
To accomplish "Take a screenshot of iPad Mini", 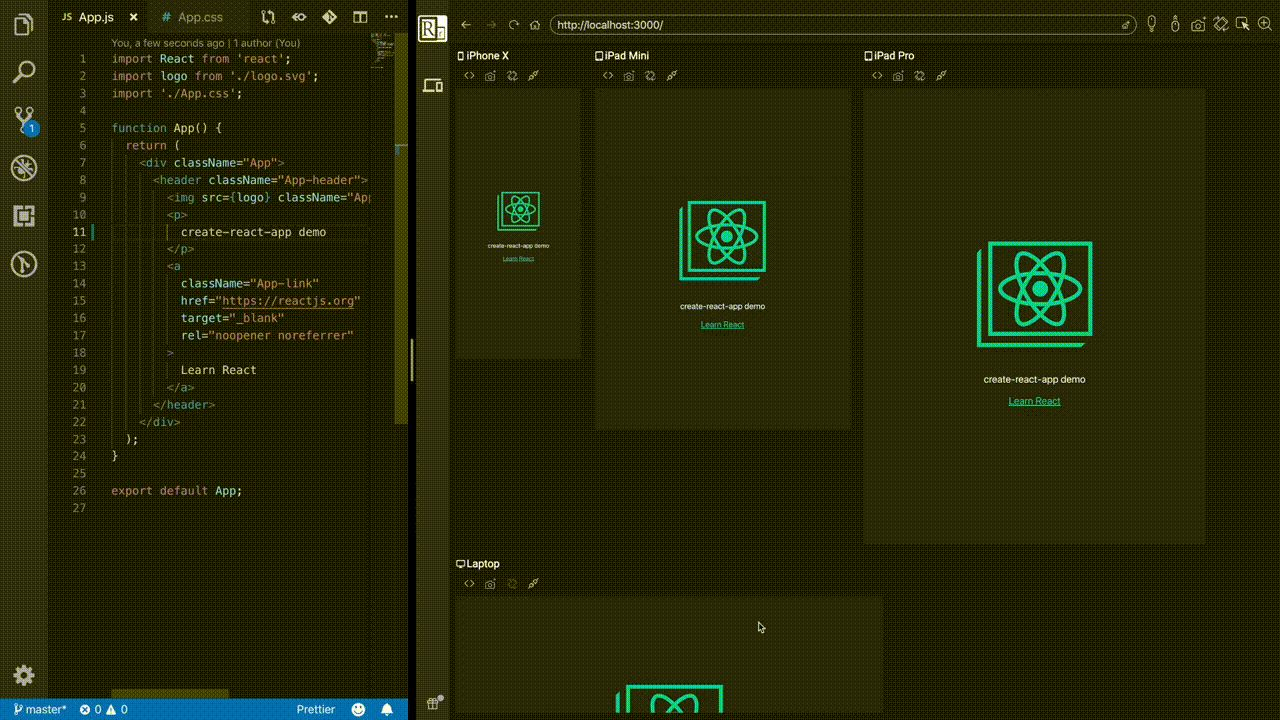I will click(x=628, y=76).
